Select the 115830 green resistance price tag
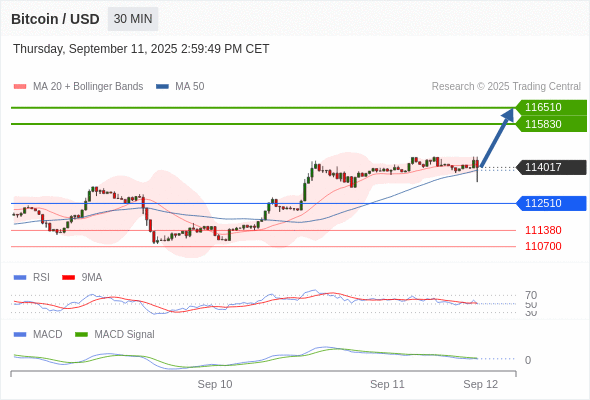Screen dimensions: 590x400 coord(551,124)
